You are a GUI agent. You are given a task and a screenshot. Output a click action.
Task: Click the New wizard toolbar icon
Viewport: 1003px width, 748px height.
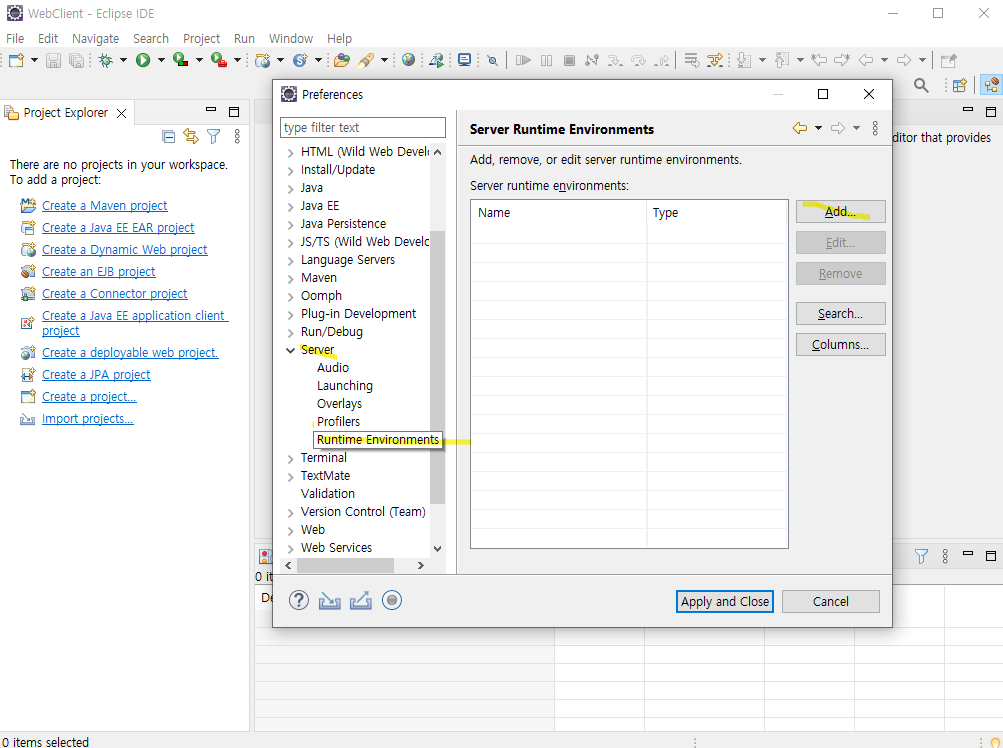click(16, 60)
